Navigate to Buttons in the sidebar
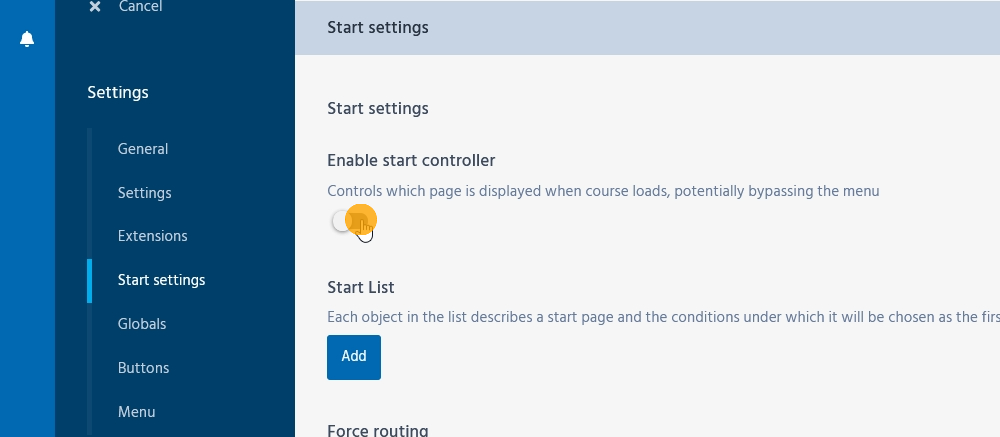The height and width of the screenshot is (437, 1000). click(x=143, y=368)
